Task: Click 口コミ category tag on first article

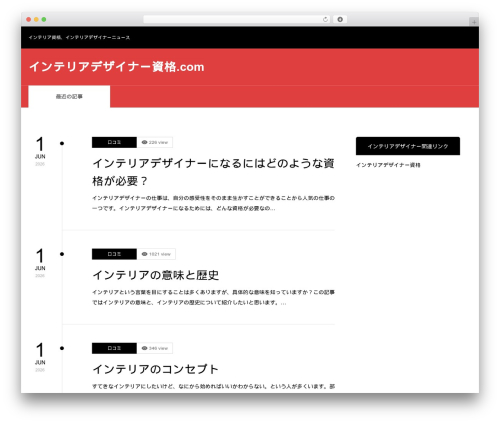Action: 114,142
